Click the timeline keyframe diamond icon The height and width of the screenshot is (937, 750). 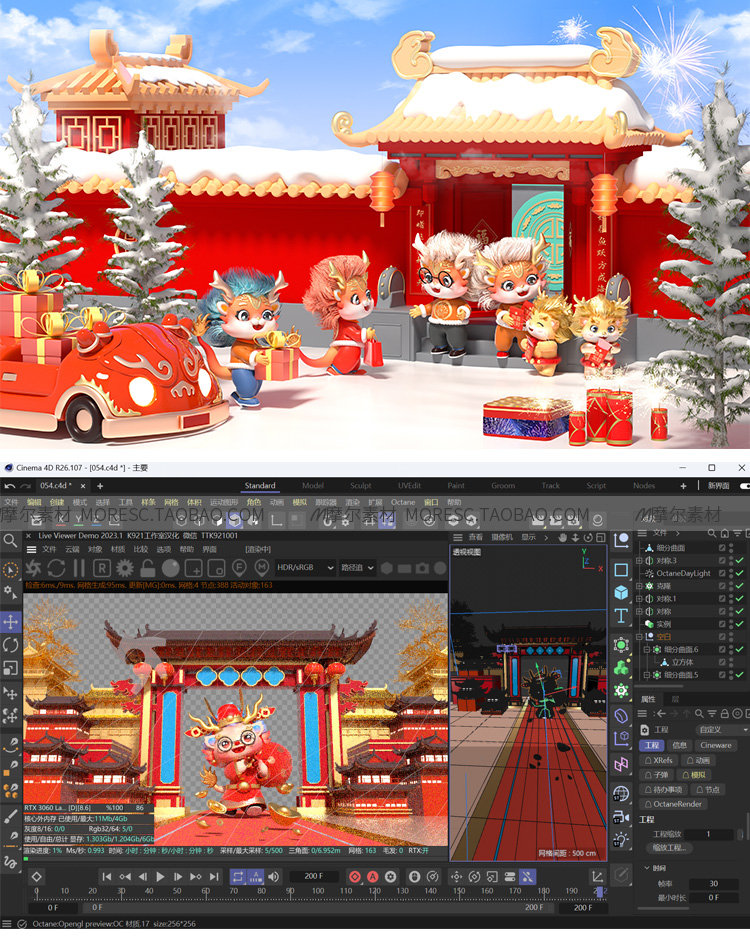(36, 877)
